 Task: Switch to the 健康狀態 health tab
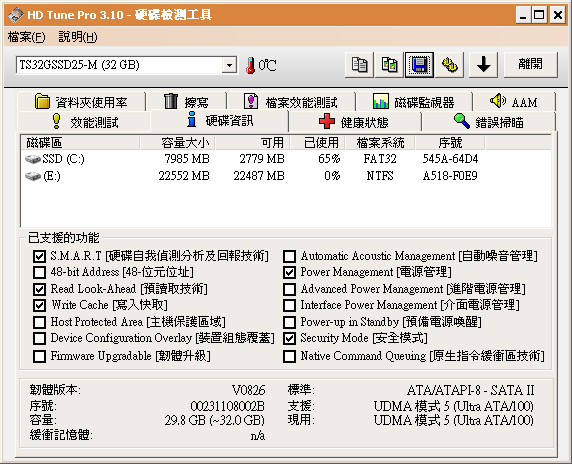click(x=355, y=122)
